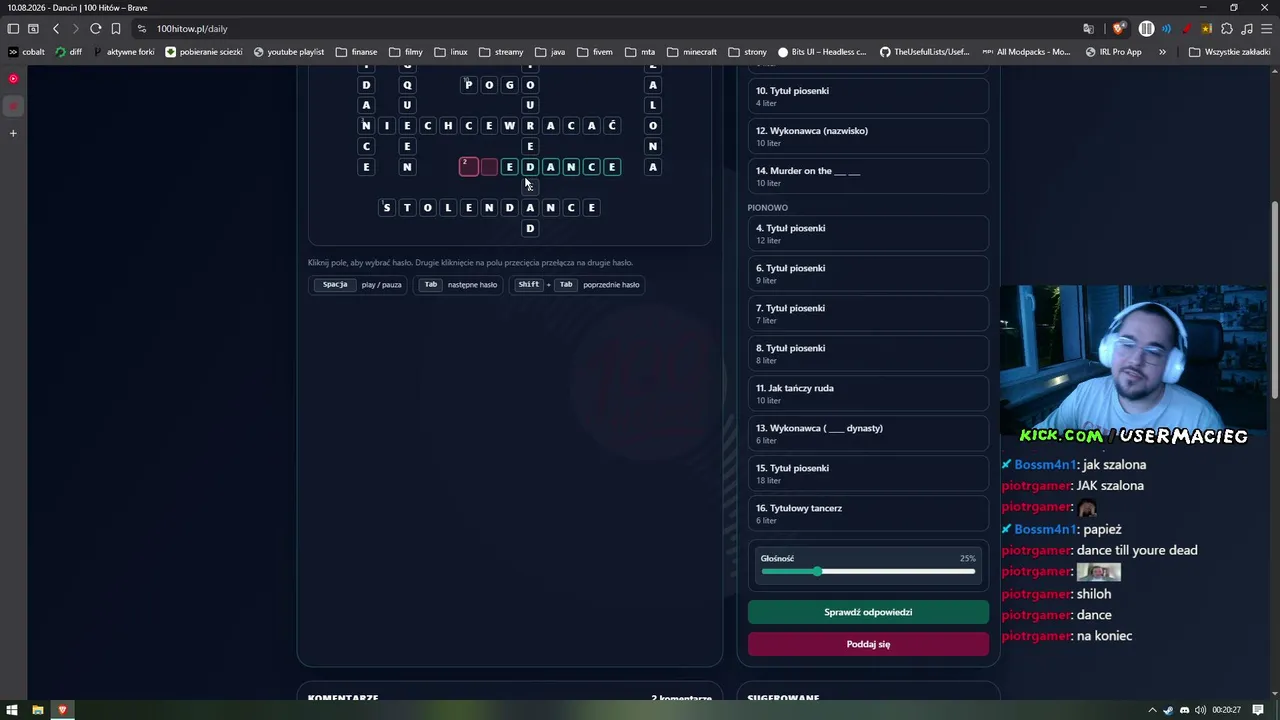Select clue 10. Tytuł piosenki, 4 liter
The image size is (1280, 720).
(868, 96)
